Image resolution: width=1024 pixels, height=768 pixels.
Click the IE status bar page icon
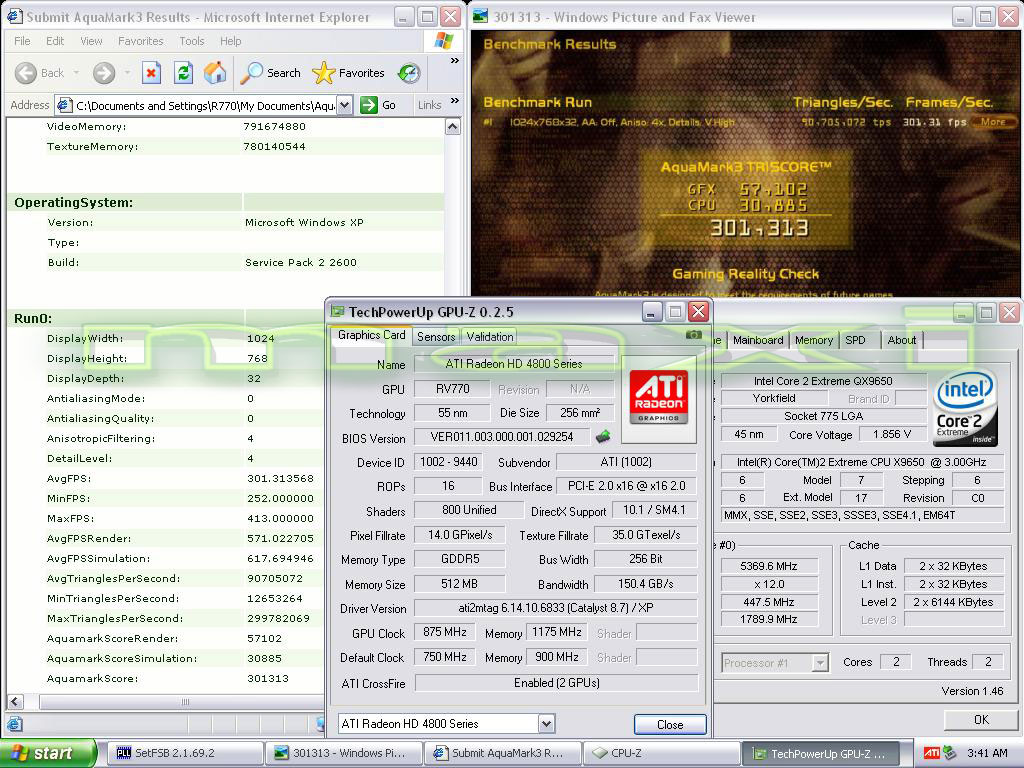[x=15, y=724]
